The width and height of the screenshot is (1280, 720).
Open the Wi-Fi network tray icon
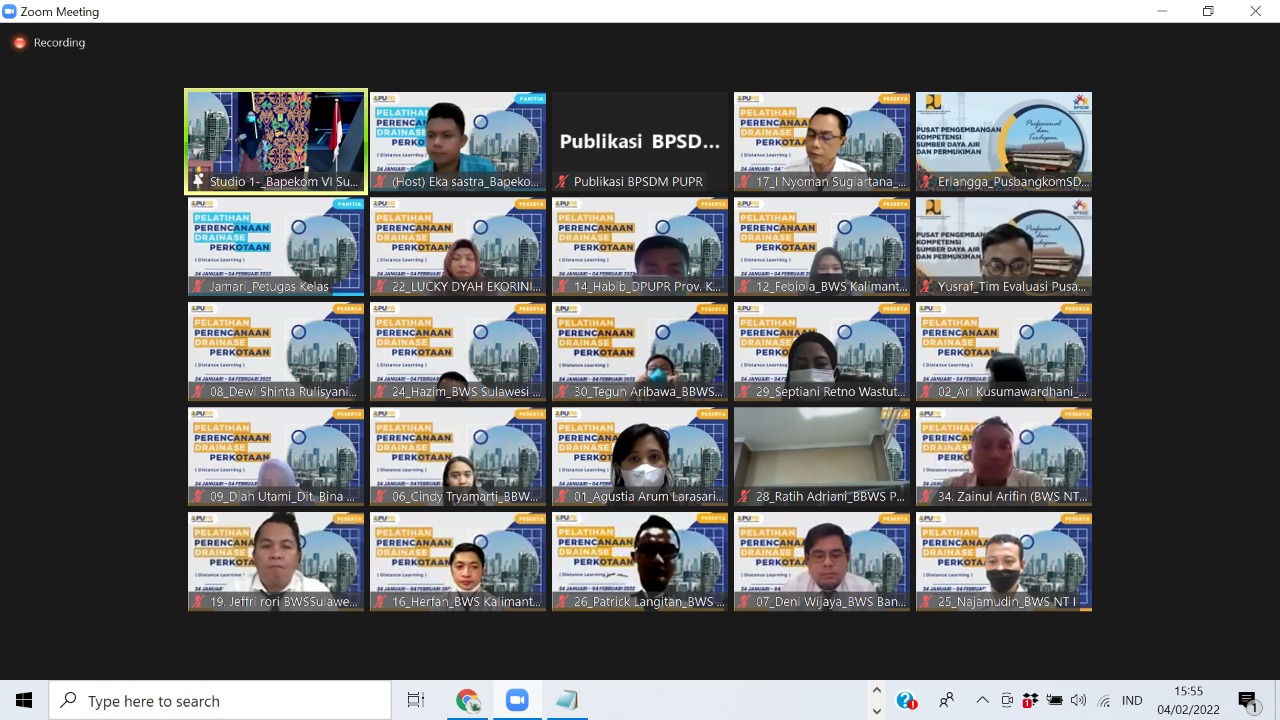click(x=1103, y=700)
